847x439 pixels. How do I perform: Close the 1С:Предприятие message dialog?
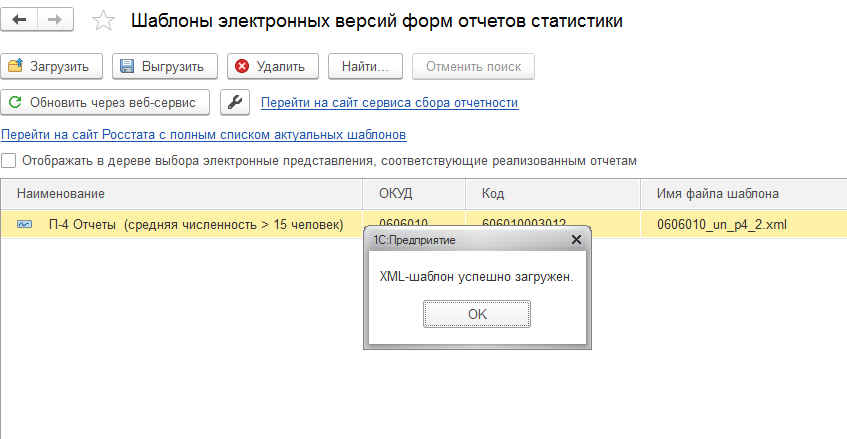pos(576,239)
